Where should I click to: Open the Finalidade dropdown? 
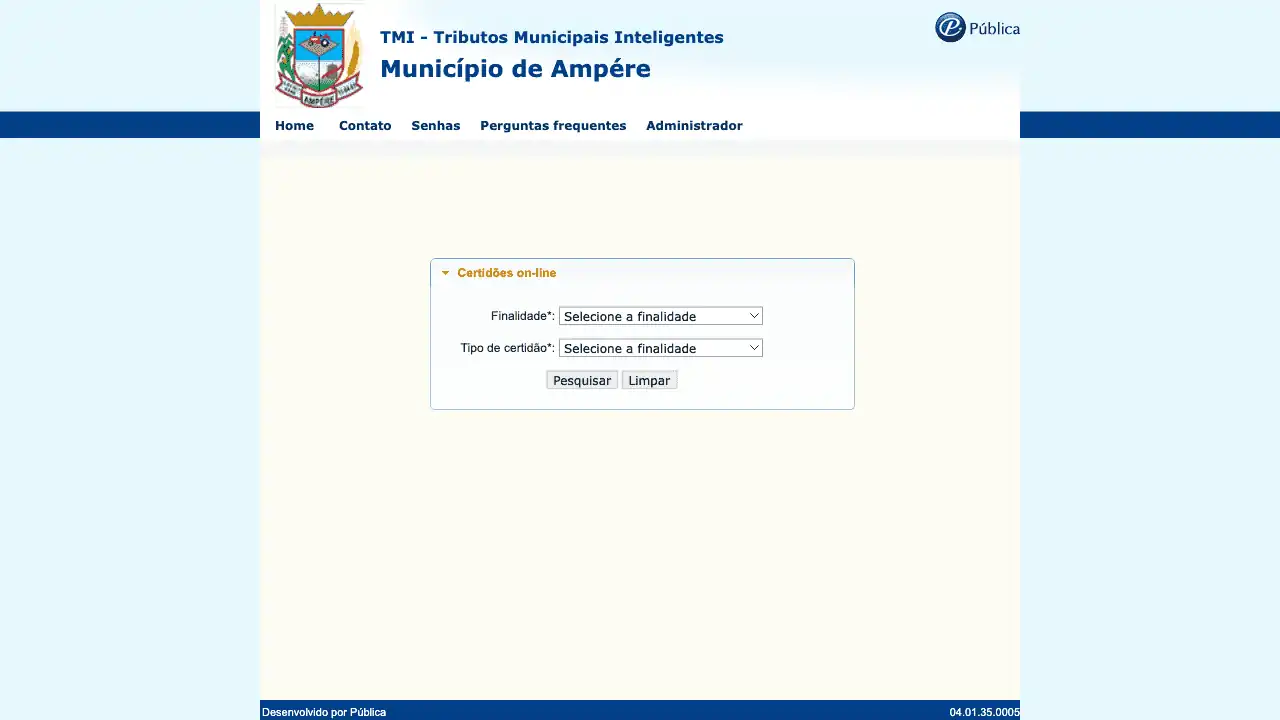coord(660,316)
